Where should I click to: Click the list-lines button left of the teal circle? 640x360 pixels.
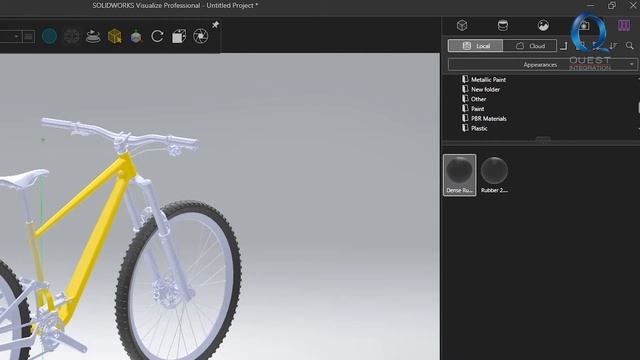(28, 37)
